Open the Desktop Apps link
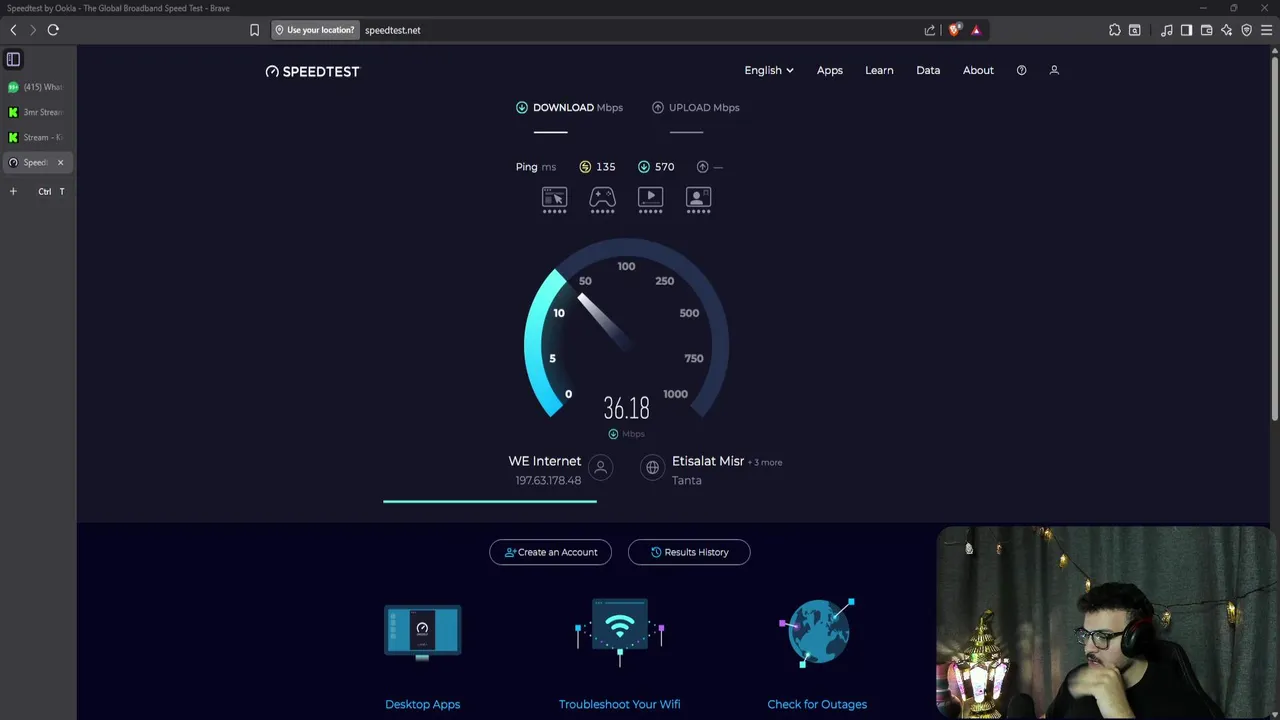Screen dimensions: 1280x720 tap(422, 704)
